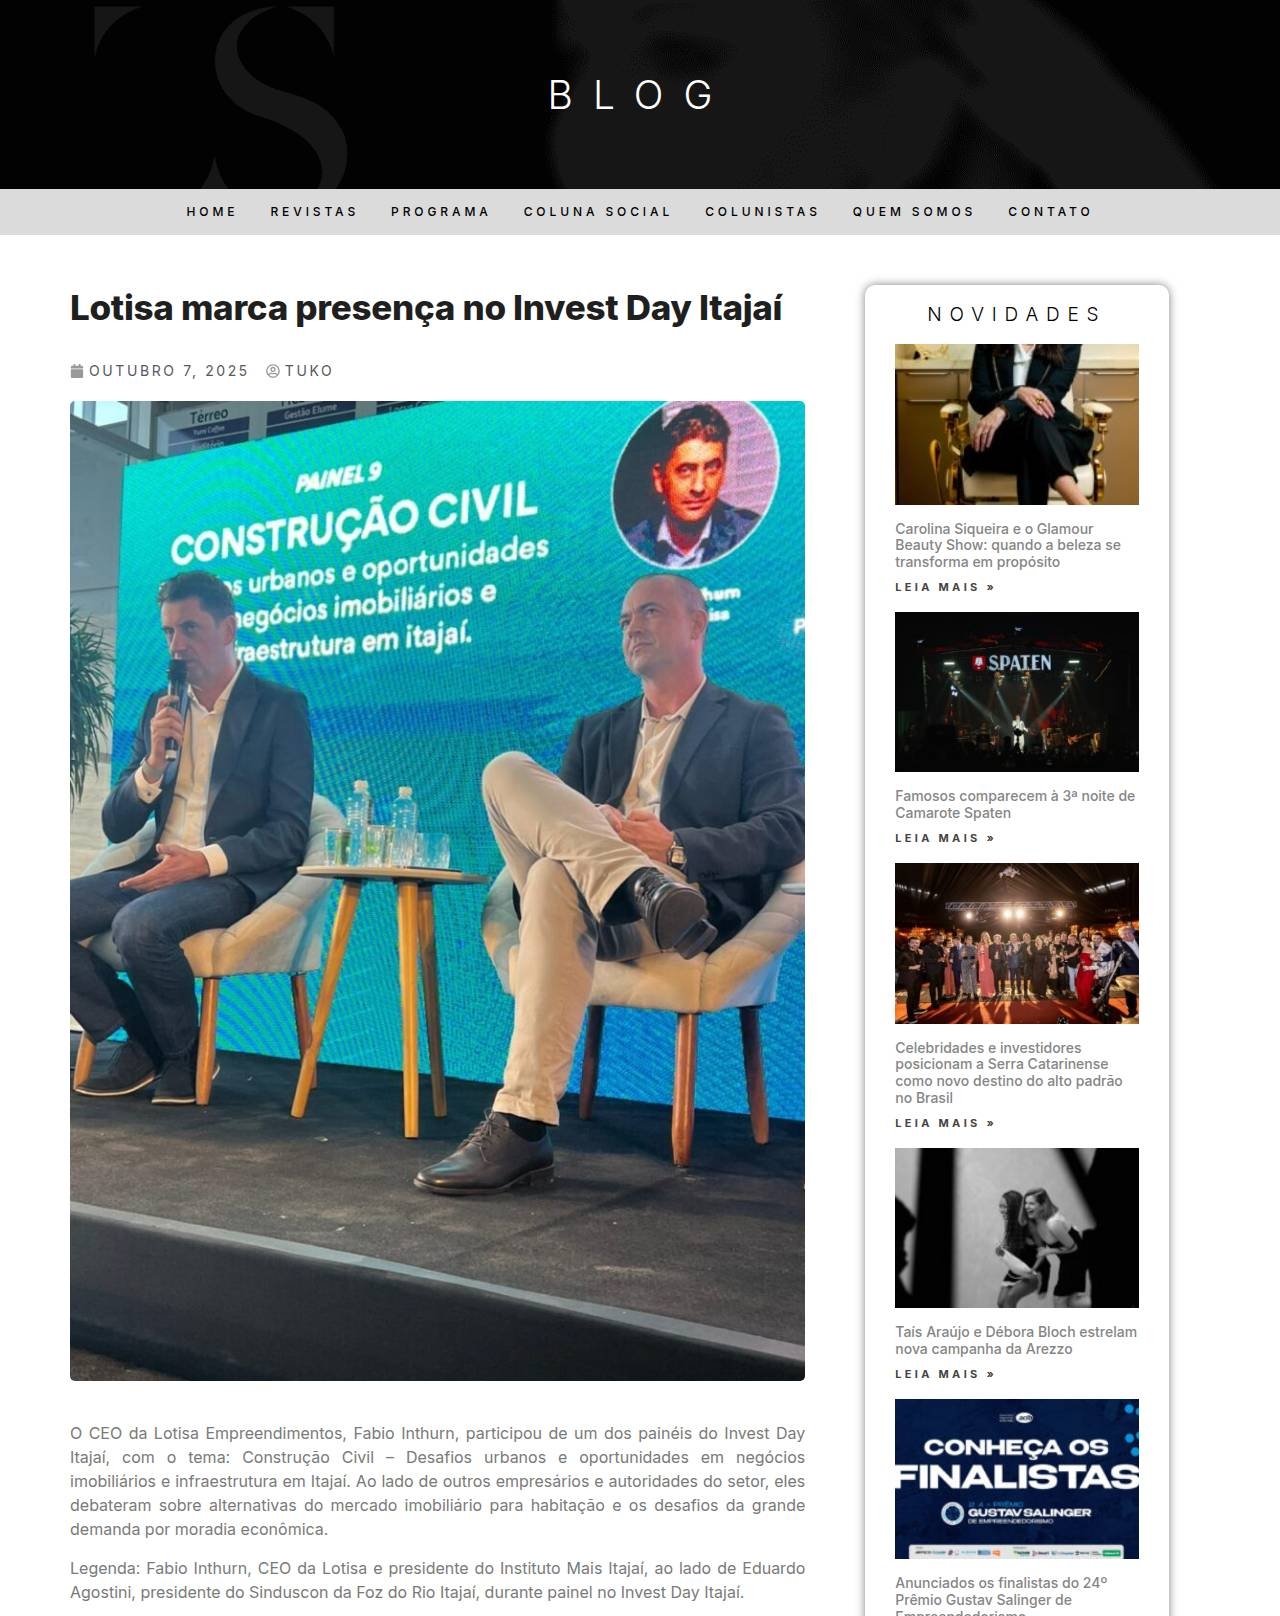
Task: Open the HOME menu item
Action: [211, 212]
